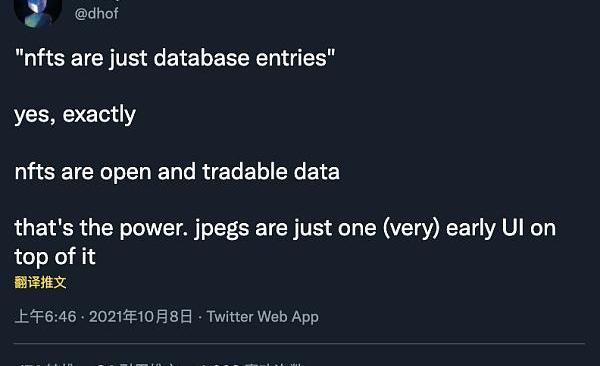Click the word "database" in the quote
This screenshot has height=366, width=600.
tap(201, 58)
